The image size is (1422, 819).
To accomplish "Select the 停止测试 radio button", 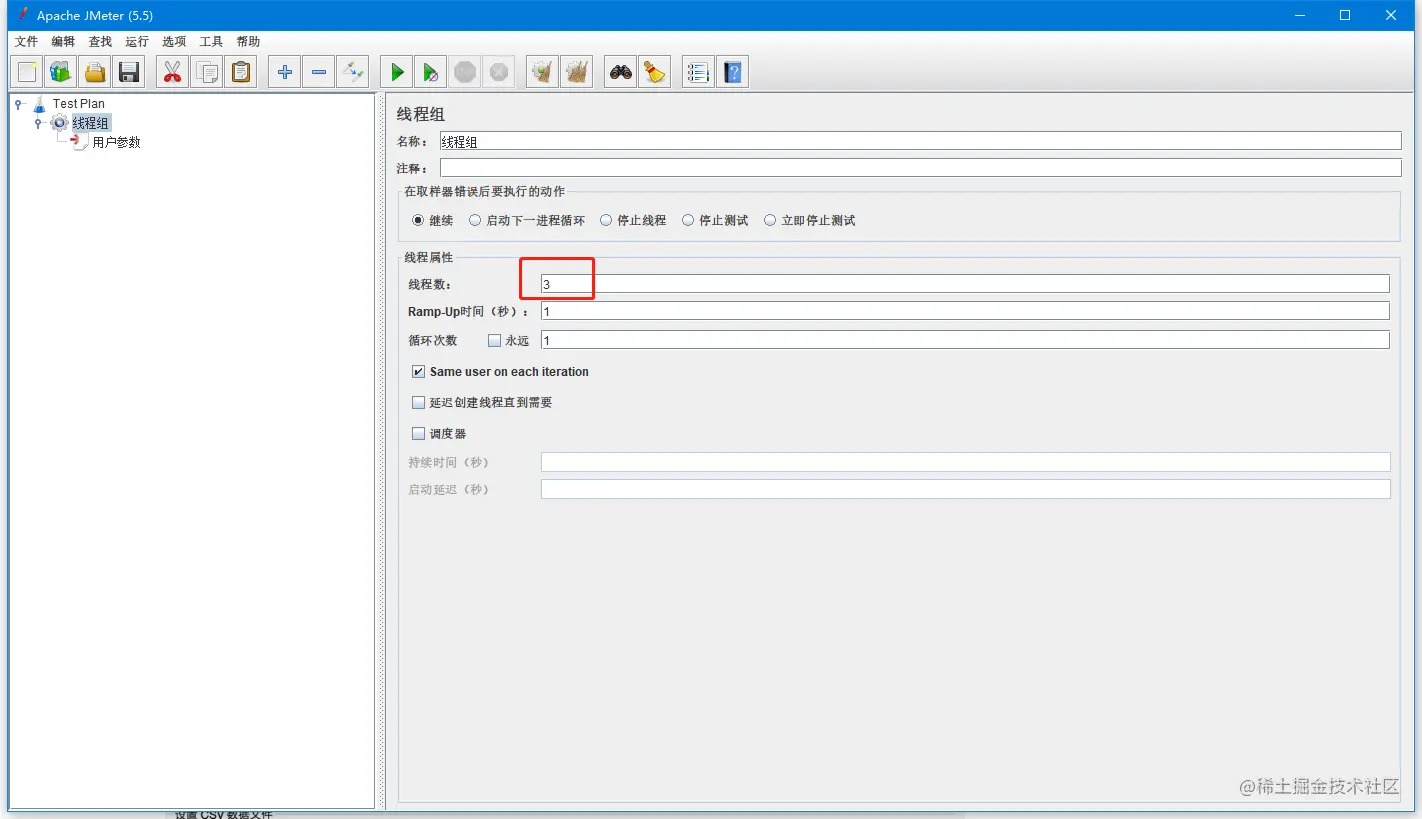I will coord(688,220).
